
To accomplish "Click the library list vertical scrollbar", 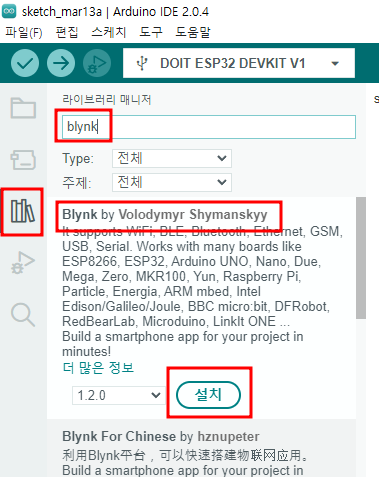I will coord(361,258).
